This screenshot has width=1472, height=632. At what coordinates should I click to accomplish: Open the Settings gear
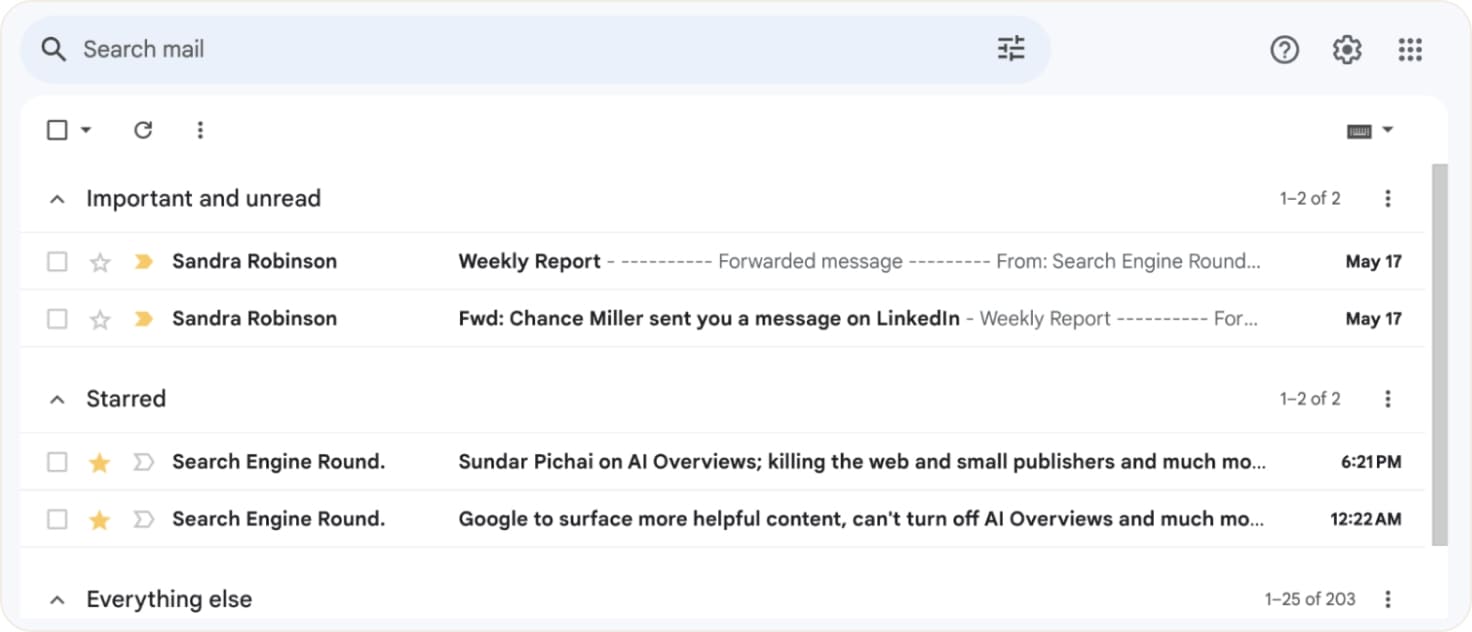point(1347,49)
